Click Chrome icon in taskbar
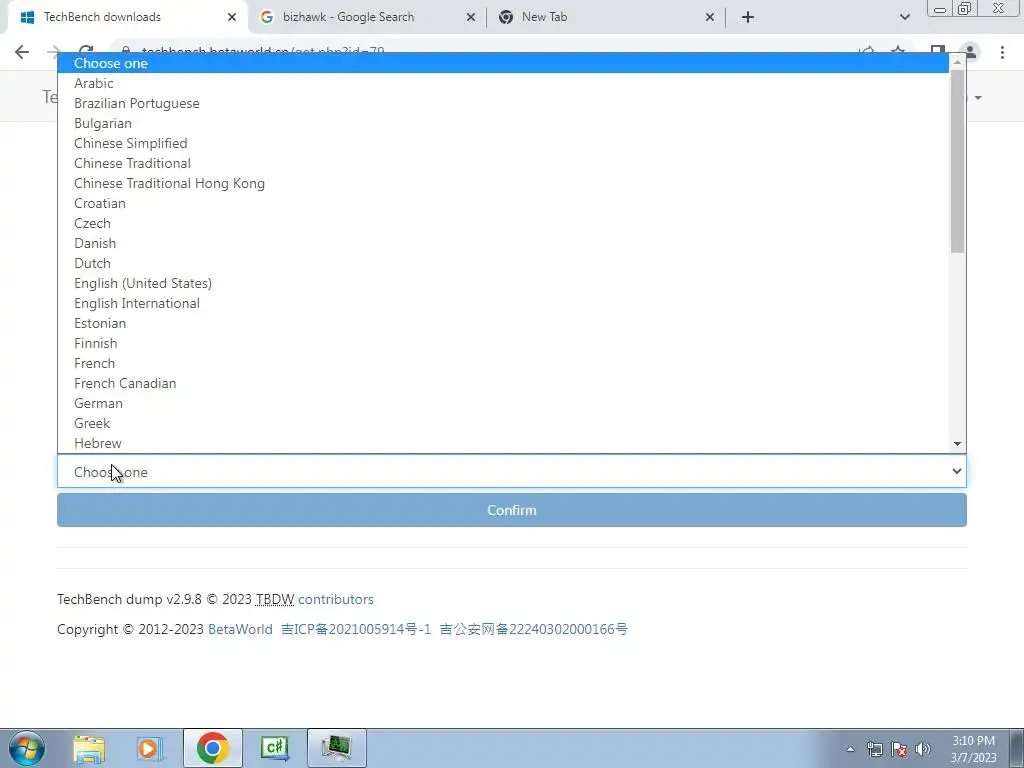The height and width of the screenshot is (768, 1024). (x=212, y=748)
